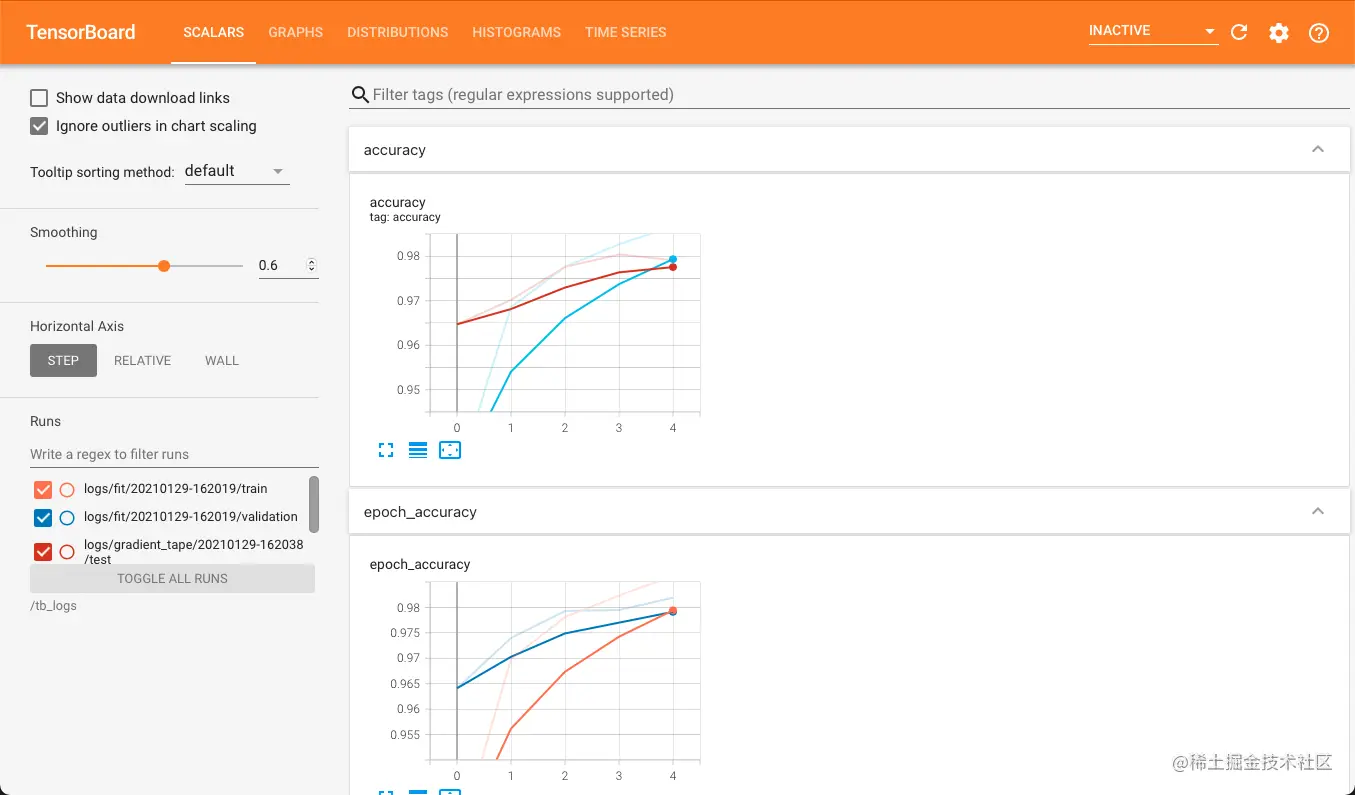Select only the validation run circle

[67, 518]
